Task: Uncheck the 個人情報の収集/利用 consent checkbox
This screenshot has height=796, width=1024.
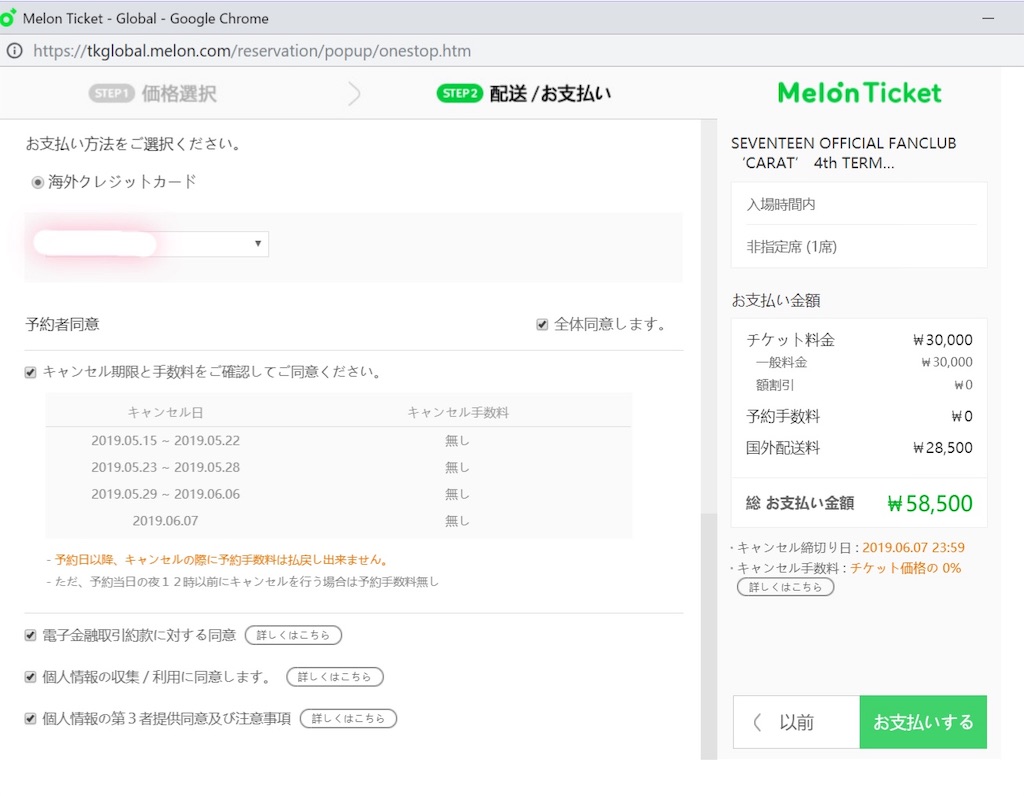Action: [29, 677]
